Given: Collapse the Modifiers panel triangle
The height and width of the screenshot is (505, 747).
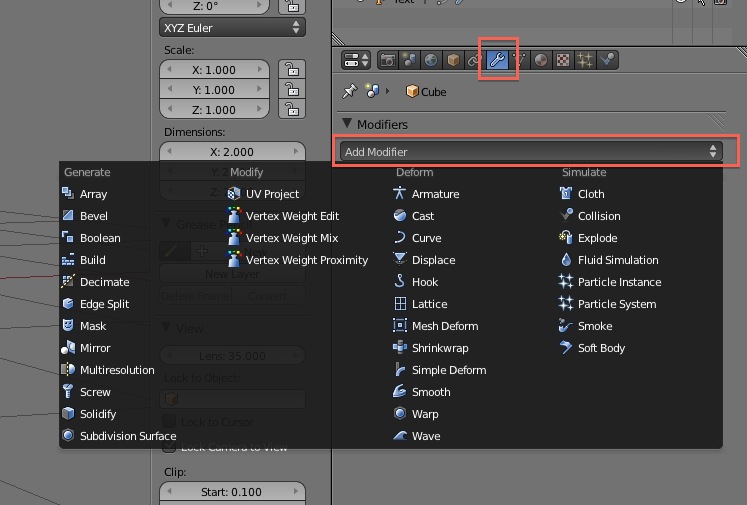Looking at the screenshot, I should tap(347, 123).
